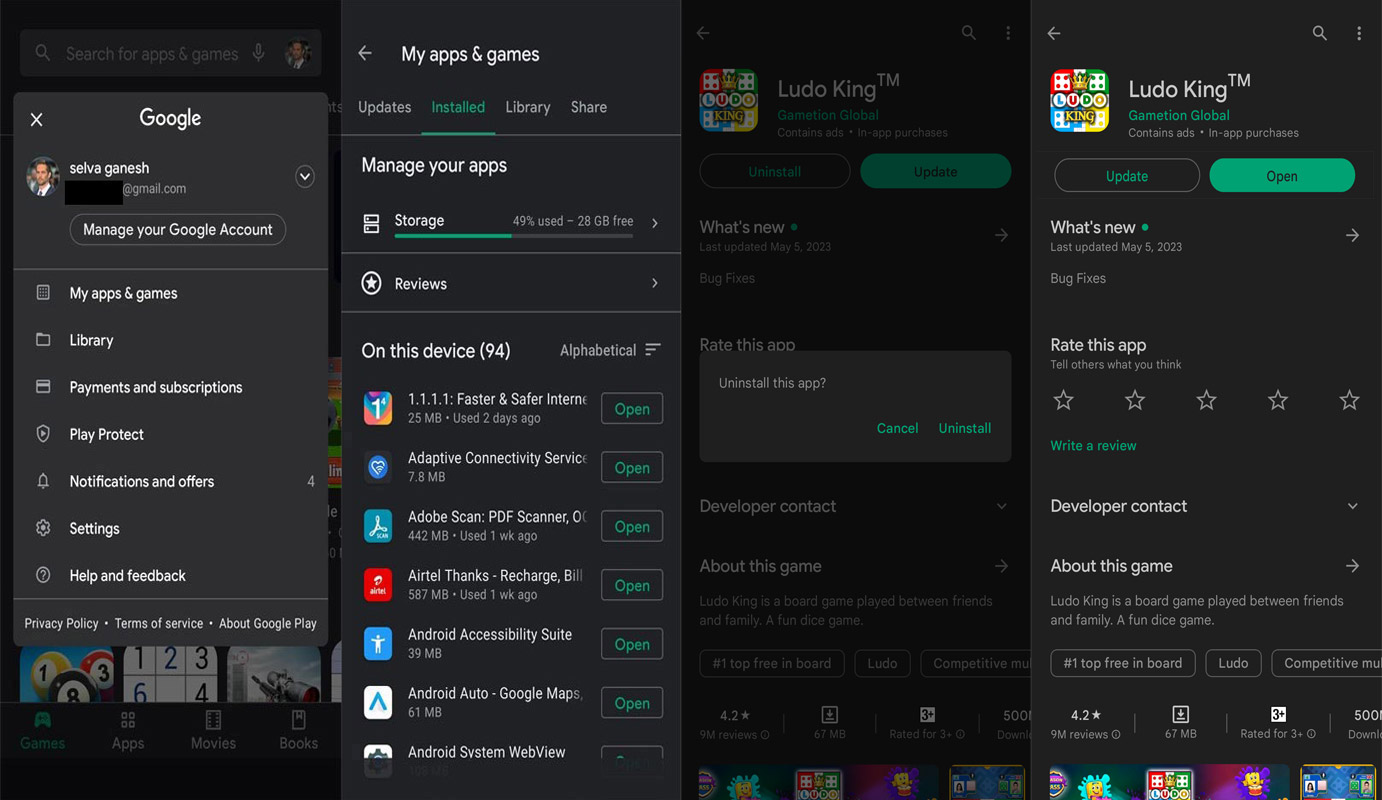Select the Installed tab
The image size is (1382, 800).
[458, 107]
